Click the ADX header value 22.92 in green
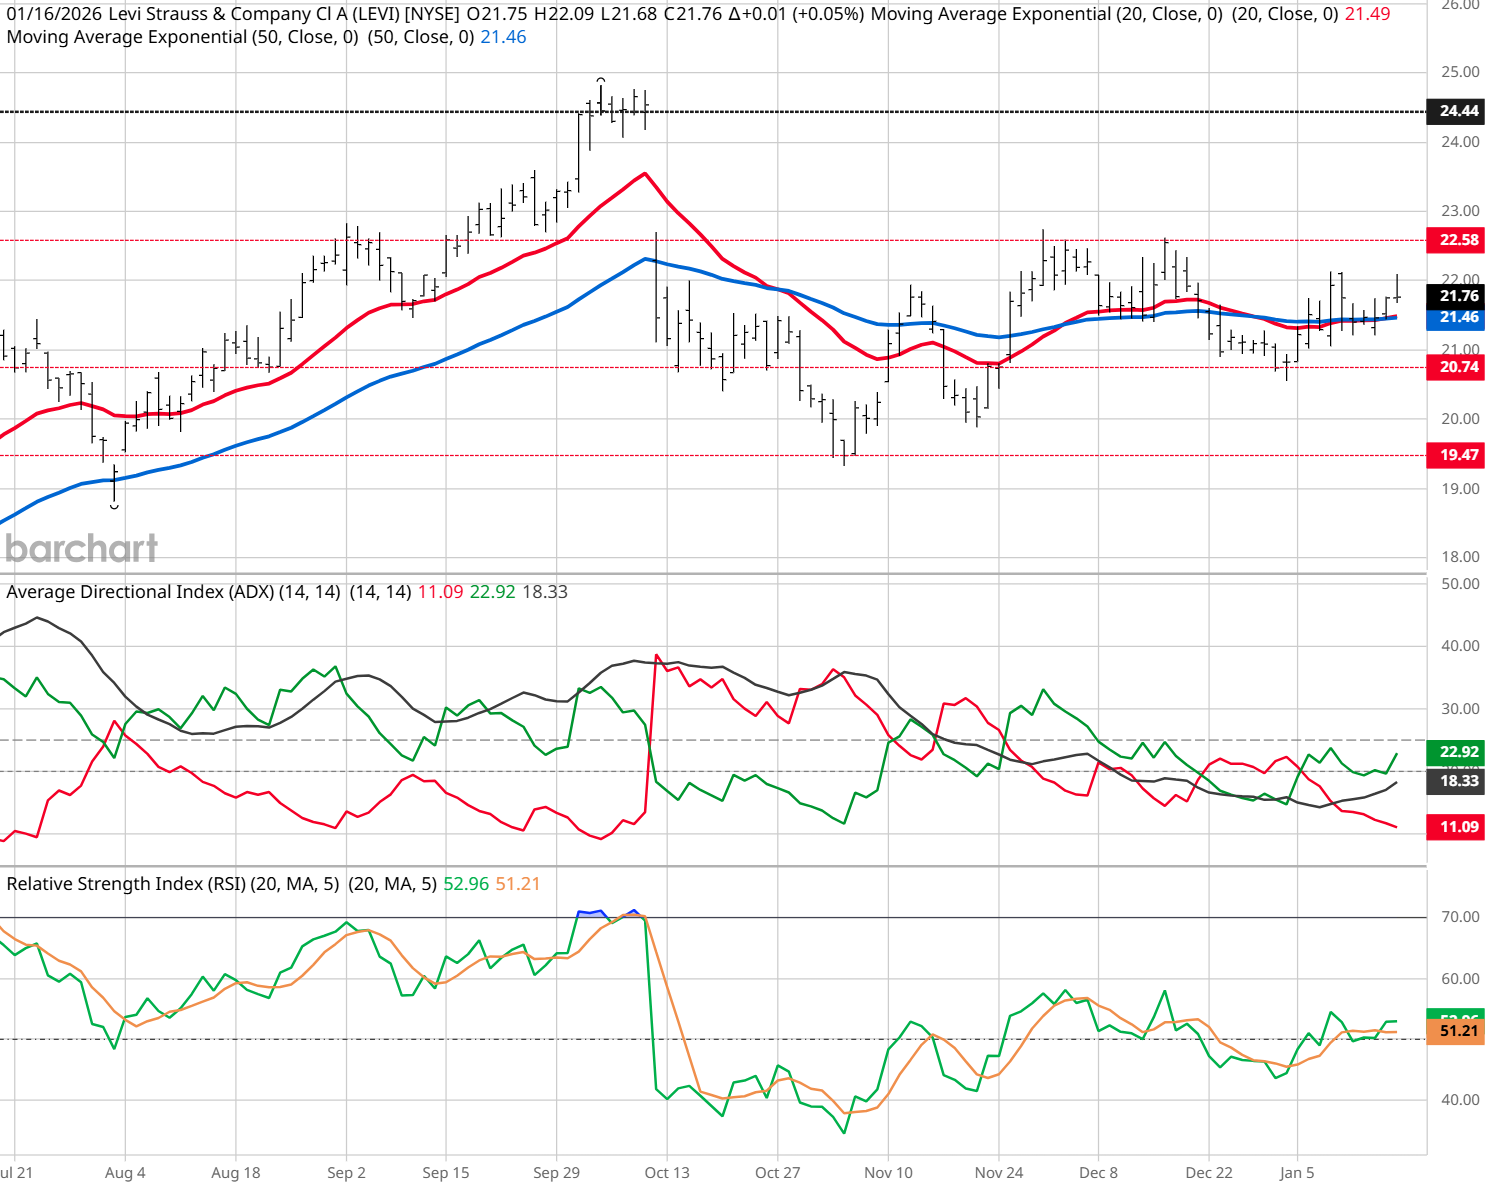1486x1191 pixels. click(x=493, y=592)
